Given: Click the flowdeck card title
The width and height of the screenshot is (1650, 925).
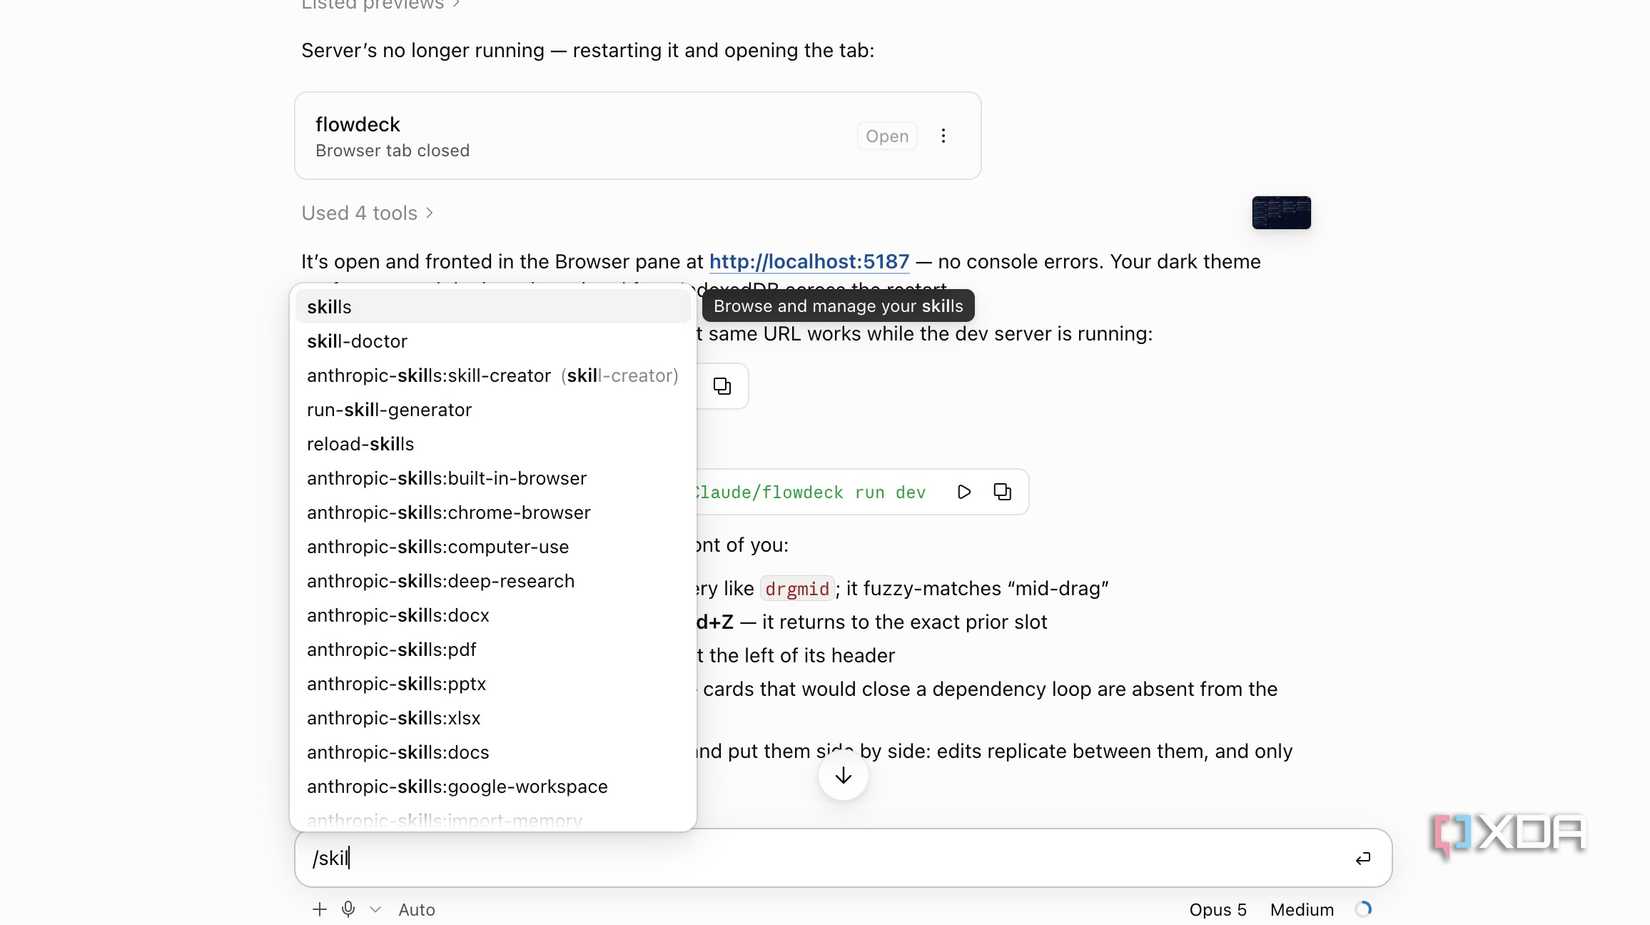Looking at the screenshot, I should pos(358,124).
